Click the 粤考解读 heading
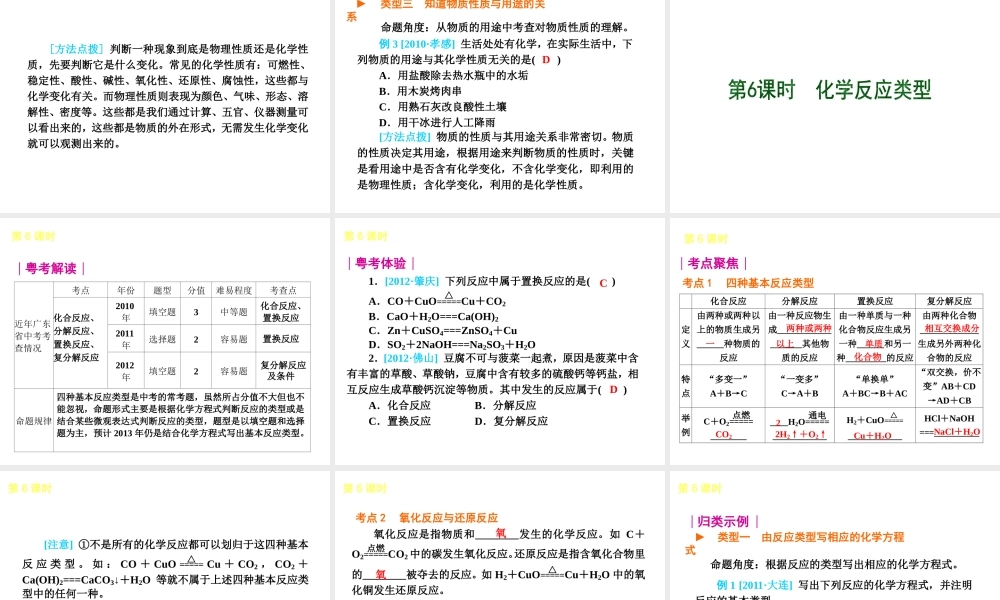The image size is (1000, 600). pos(51,268)
